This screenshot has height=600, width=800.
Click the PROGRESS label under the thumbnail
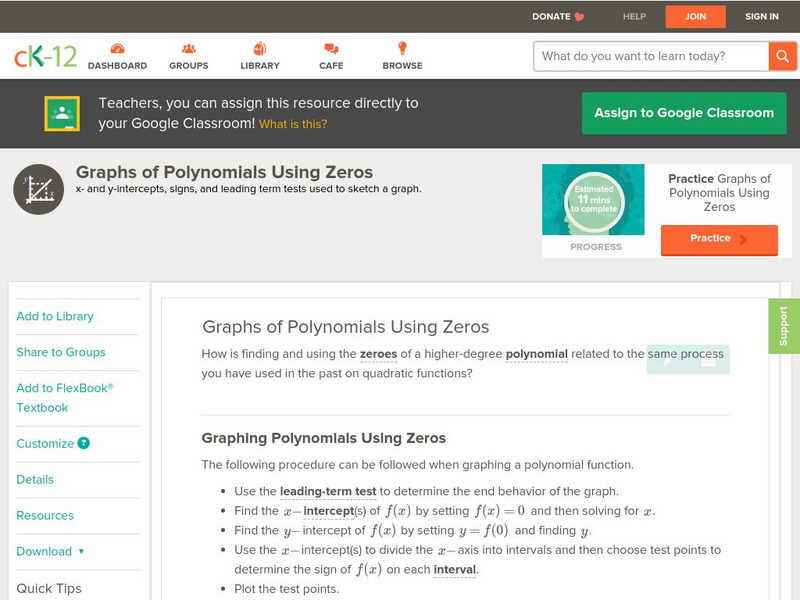(596, 247)
